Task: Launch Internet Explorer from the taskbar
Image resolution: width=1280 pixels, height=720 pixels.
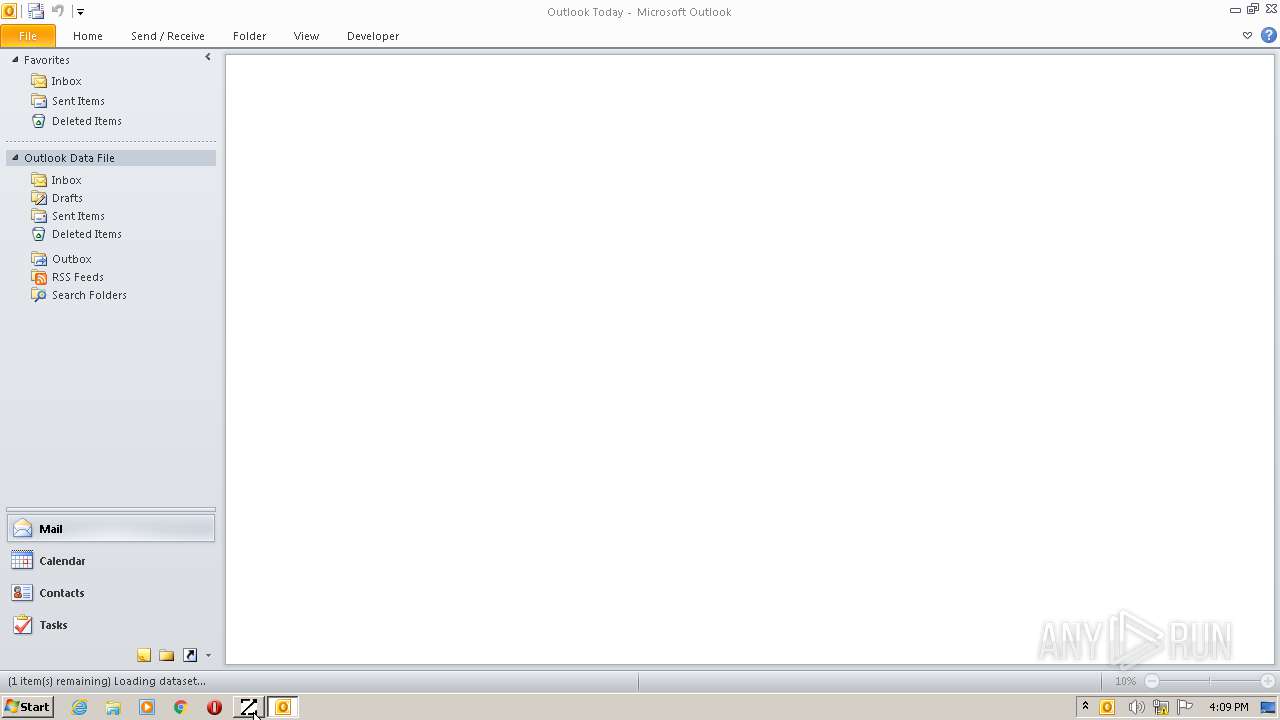Action: (x=79, y=707)
